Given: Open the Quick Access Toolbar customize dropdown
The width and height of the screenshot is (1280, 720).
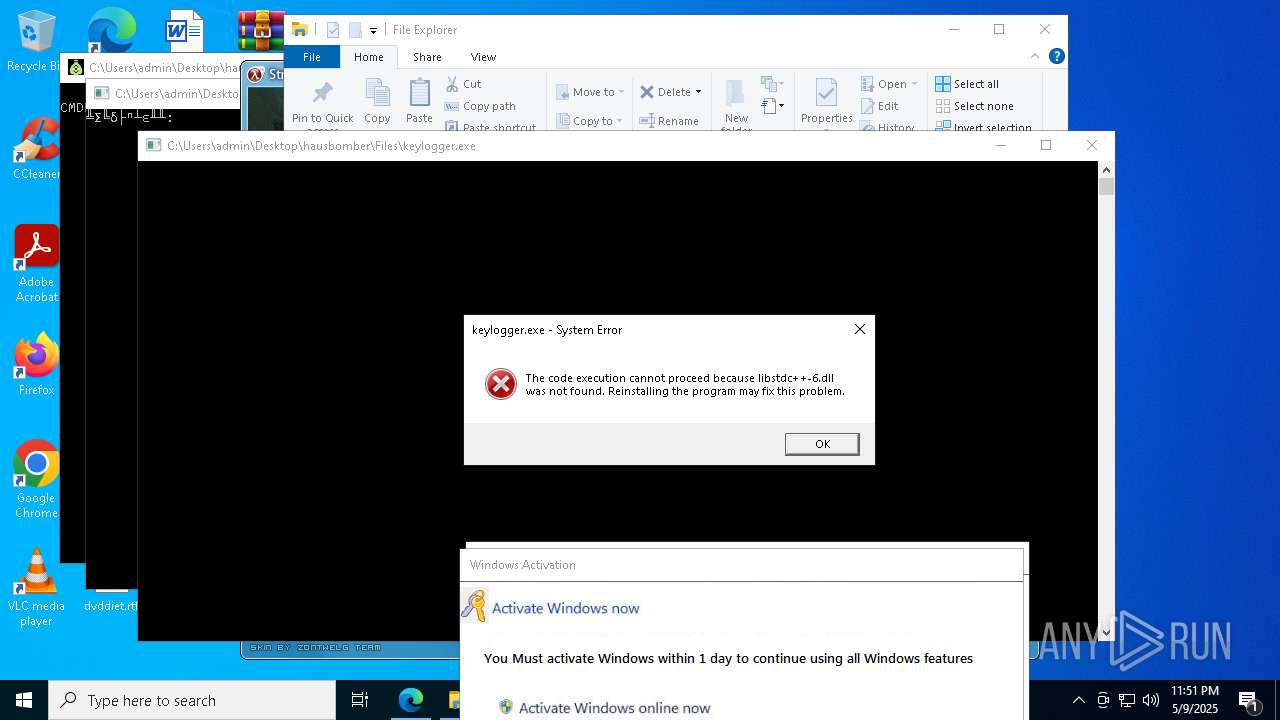Looking at the screenshot, I should pyautogui.click(x=373, y=31).
